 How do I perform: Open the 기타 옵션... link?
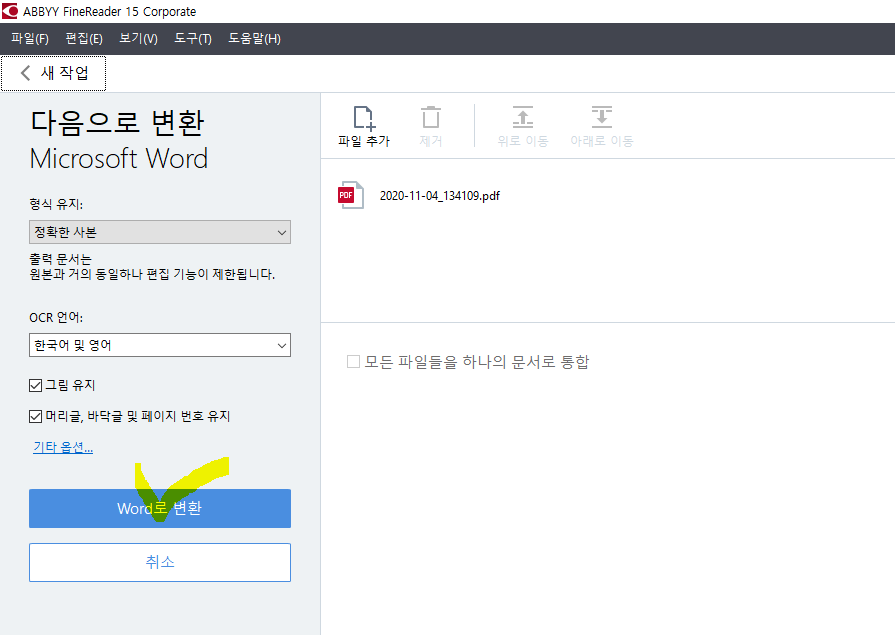click(x=63, y=447)
